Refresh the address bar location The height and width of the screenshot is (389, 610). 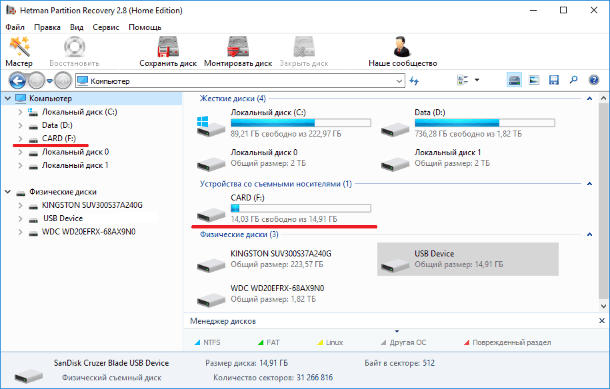[x=414, y=81]
